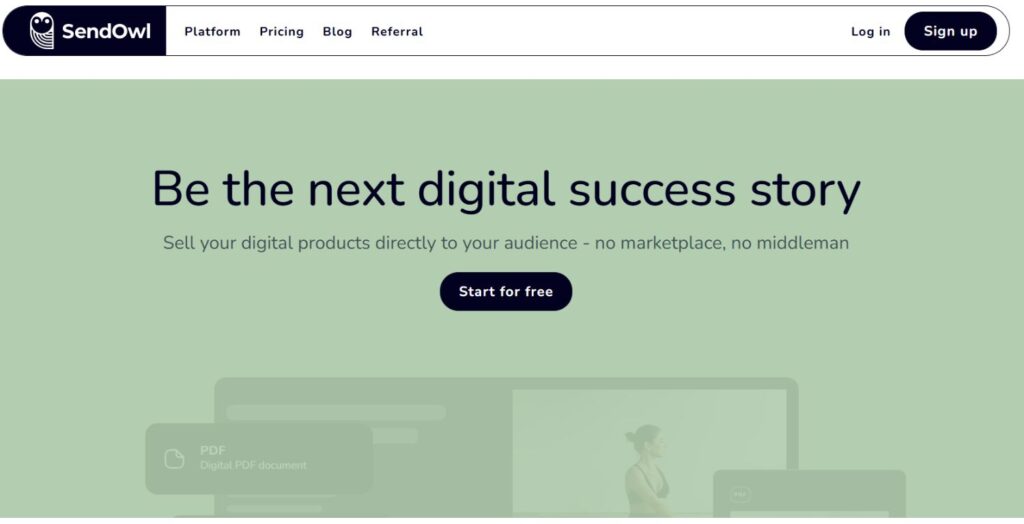Select the Referral nav item
The image size is (1024, 524).
(397, 32)
